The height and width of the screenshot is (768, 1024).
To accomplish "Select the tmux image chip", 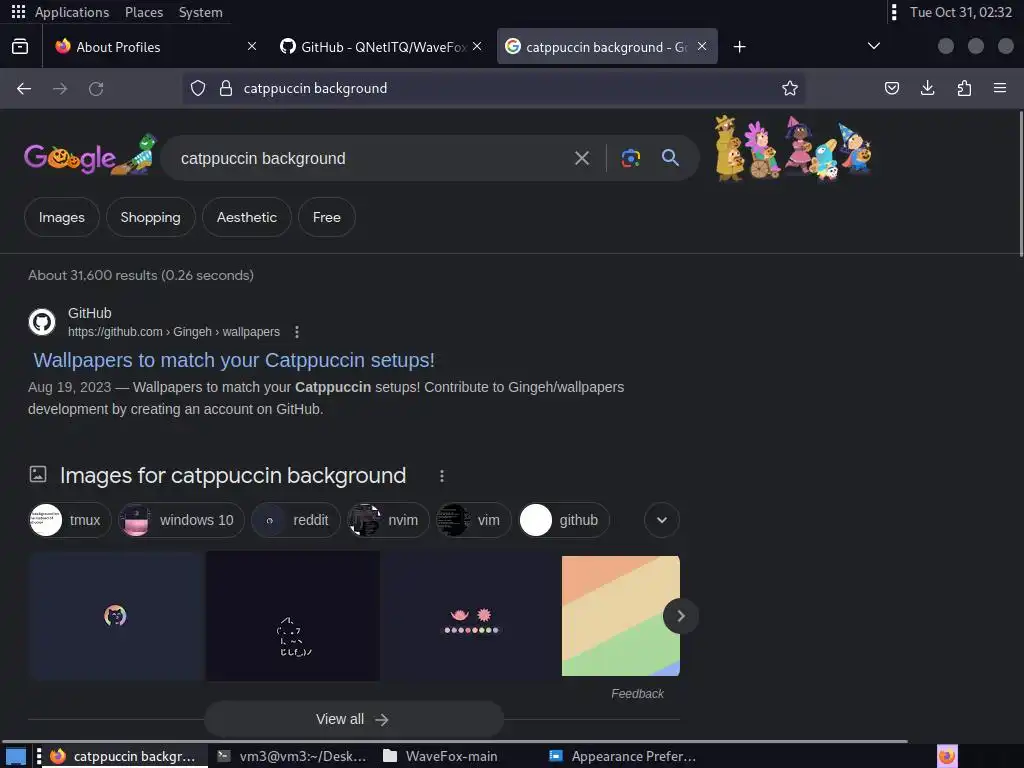I will 70,520.
